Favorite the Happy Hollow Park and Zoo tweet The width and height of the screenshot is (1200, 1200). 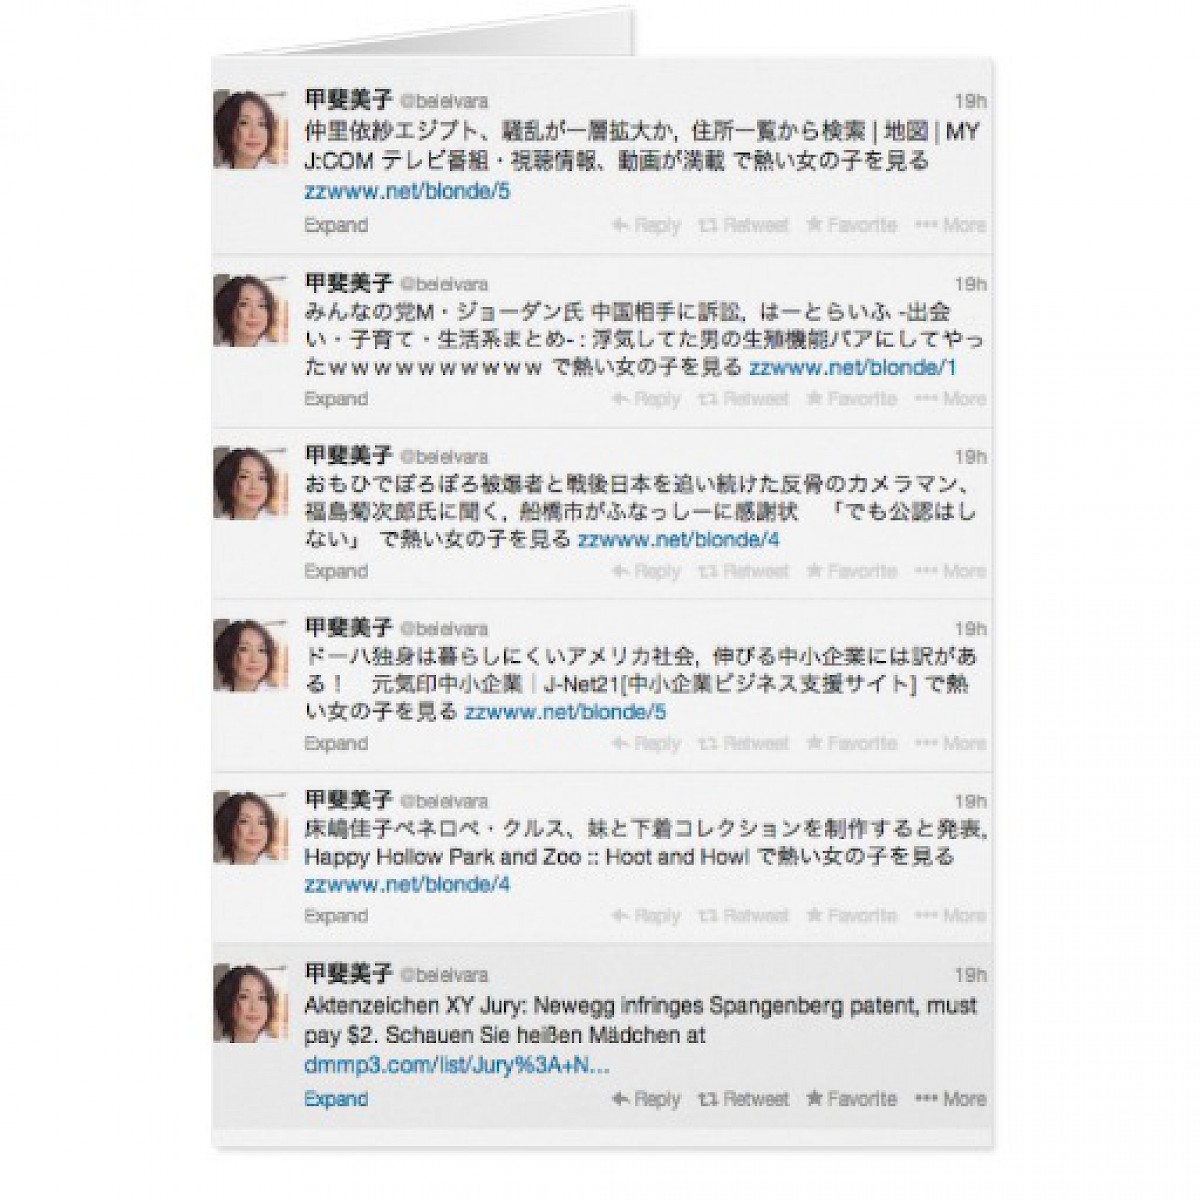click(852, 916)
